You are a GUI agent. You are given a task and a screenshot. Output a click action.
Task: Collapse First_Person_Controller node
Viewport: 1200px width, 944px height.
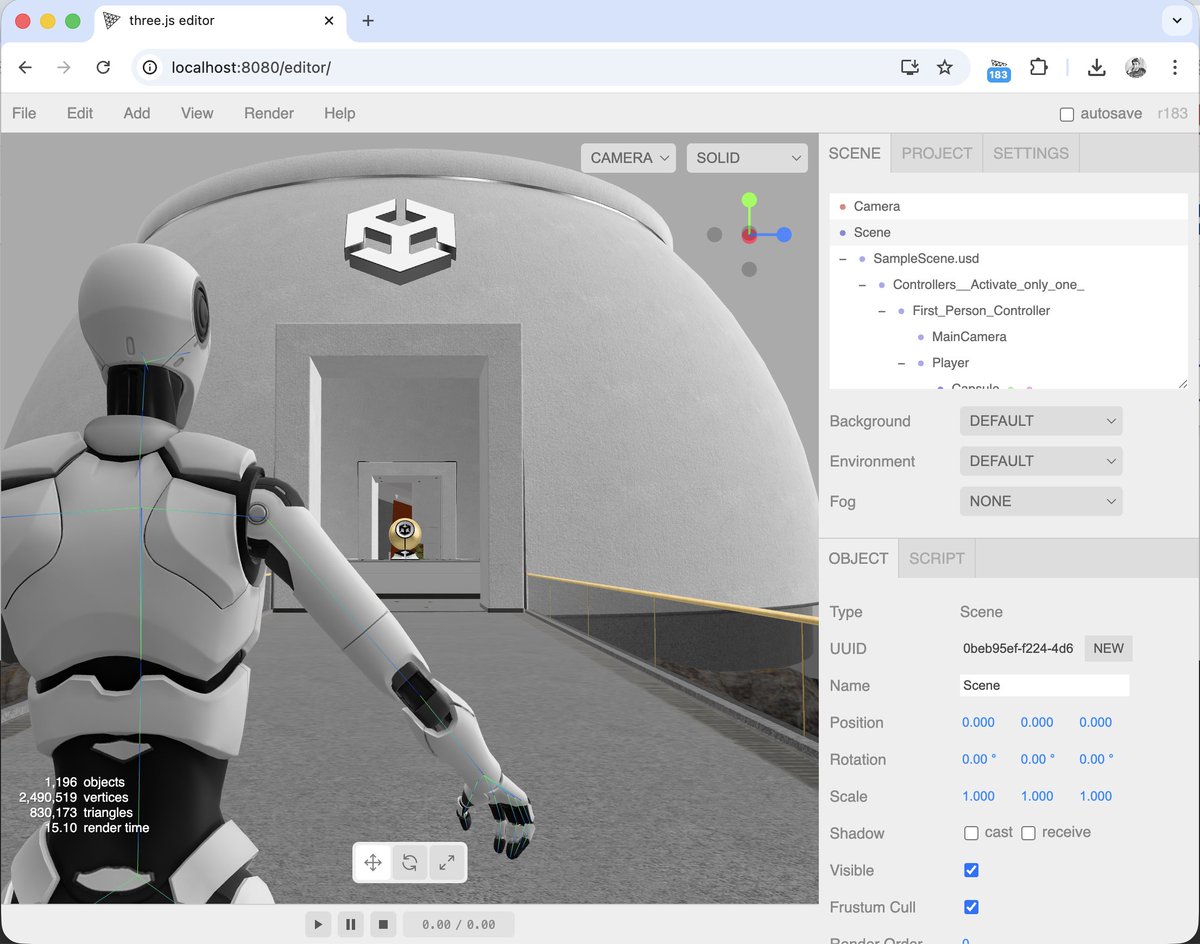(882, 310)
